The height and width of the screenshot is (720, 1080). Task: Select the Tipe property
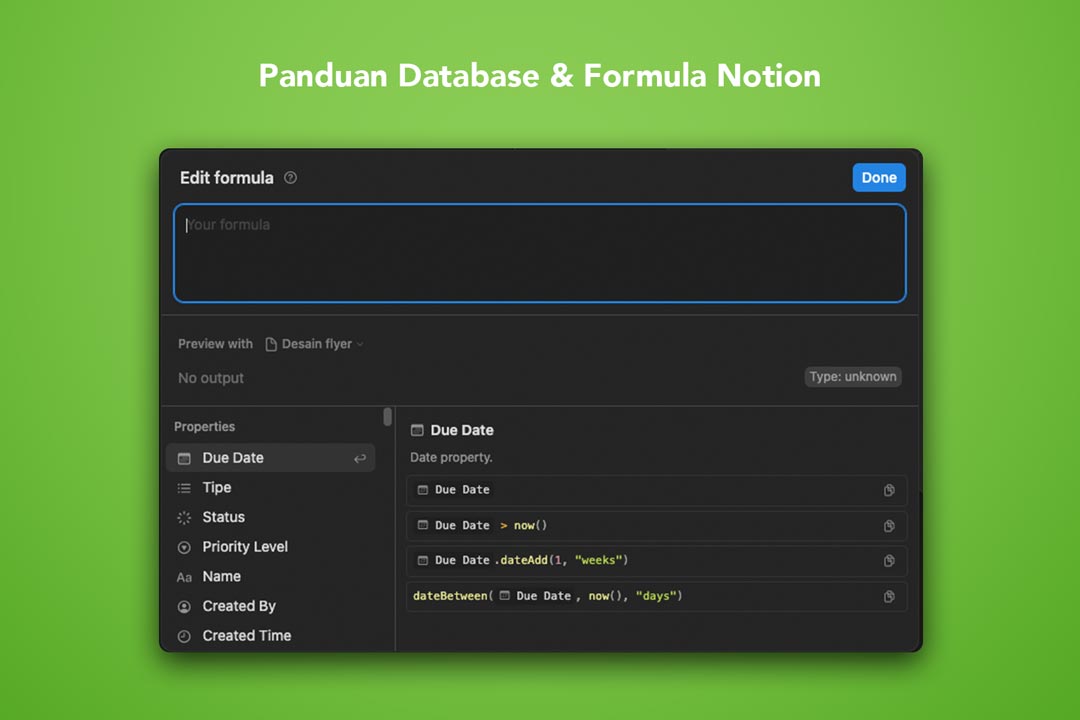click(x=217, y=488)
